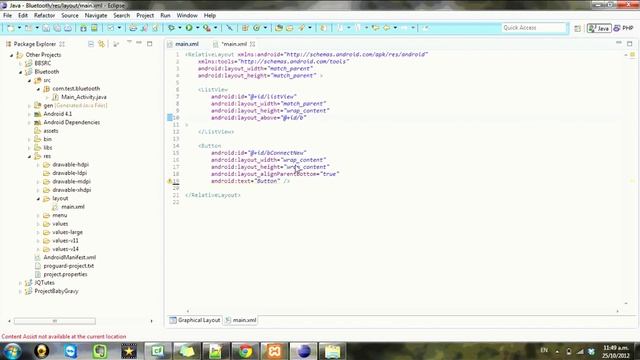Click the New file toolbar icon

pos(11,28)
